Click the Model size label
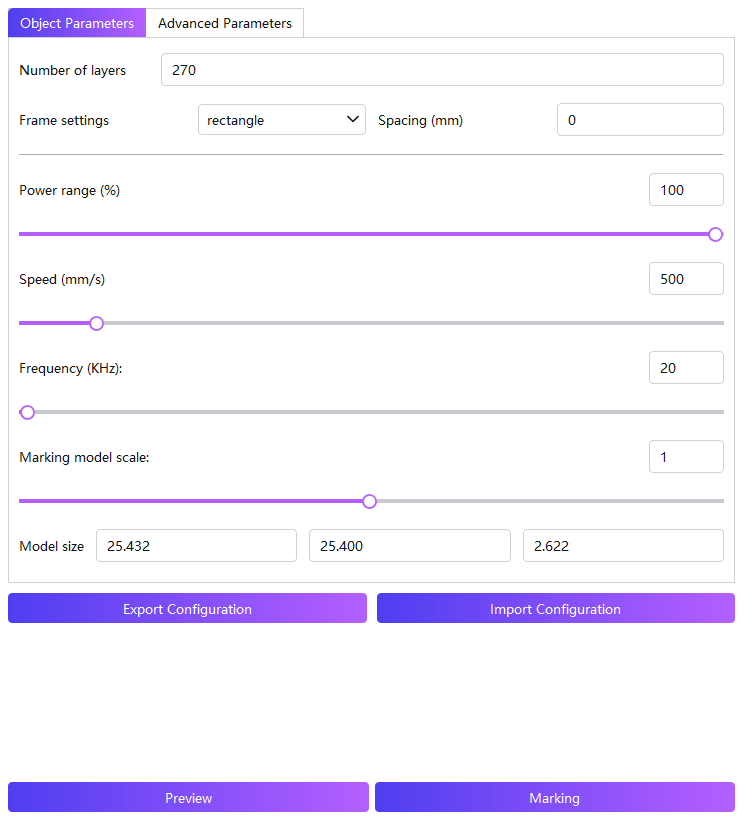753x820 pixels. [52, 546]
